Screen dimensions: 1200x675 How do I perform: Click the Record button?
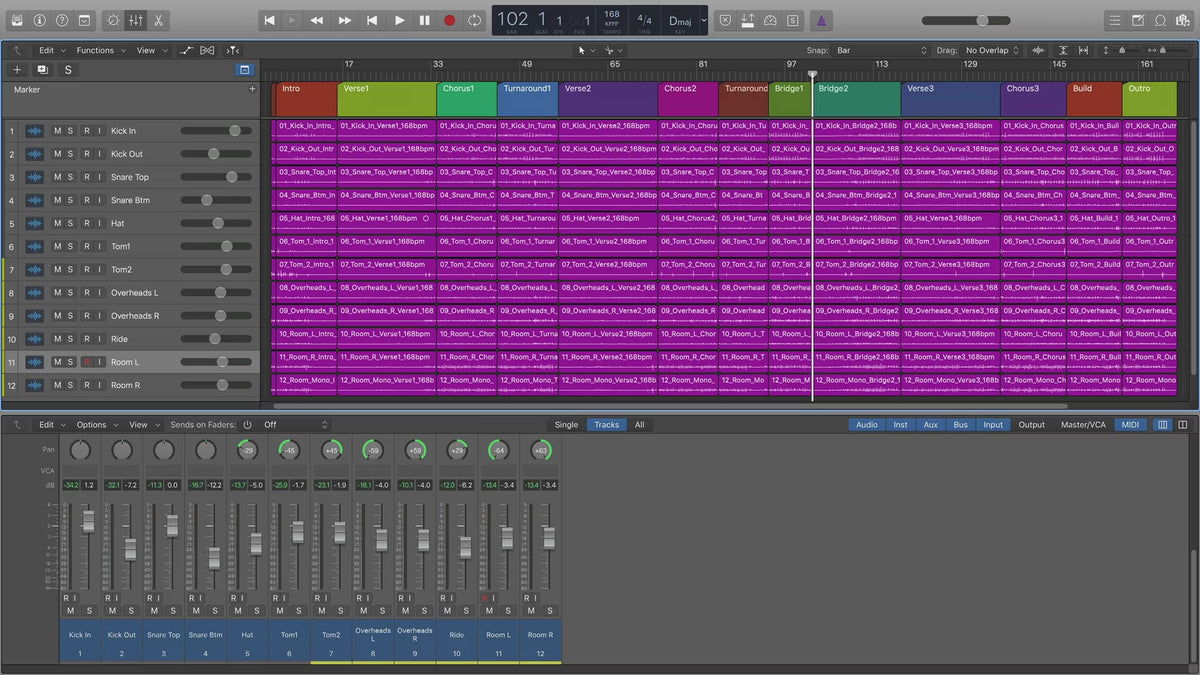[449, 20]
